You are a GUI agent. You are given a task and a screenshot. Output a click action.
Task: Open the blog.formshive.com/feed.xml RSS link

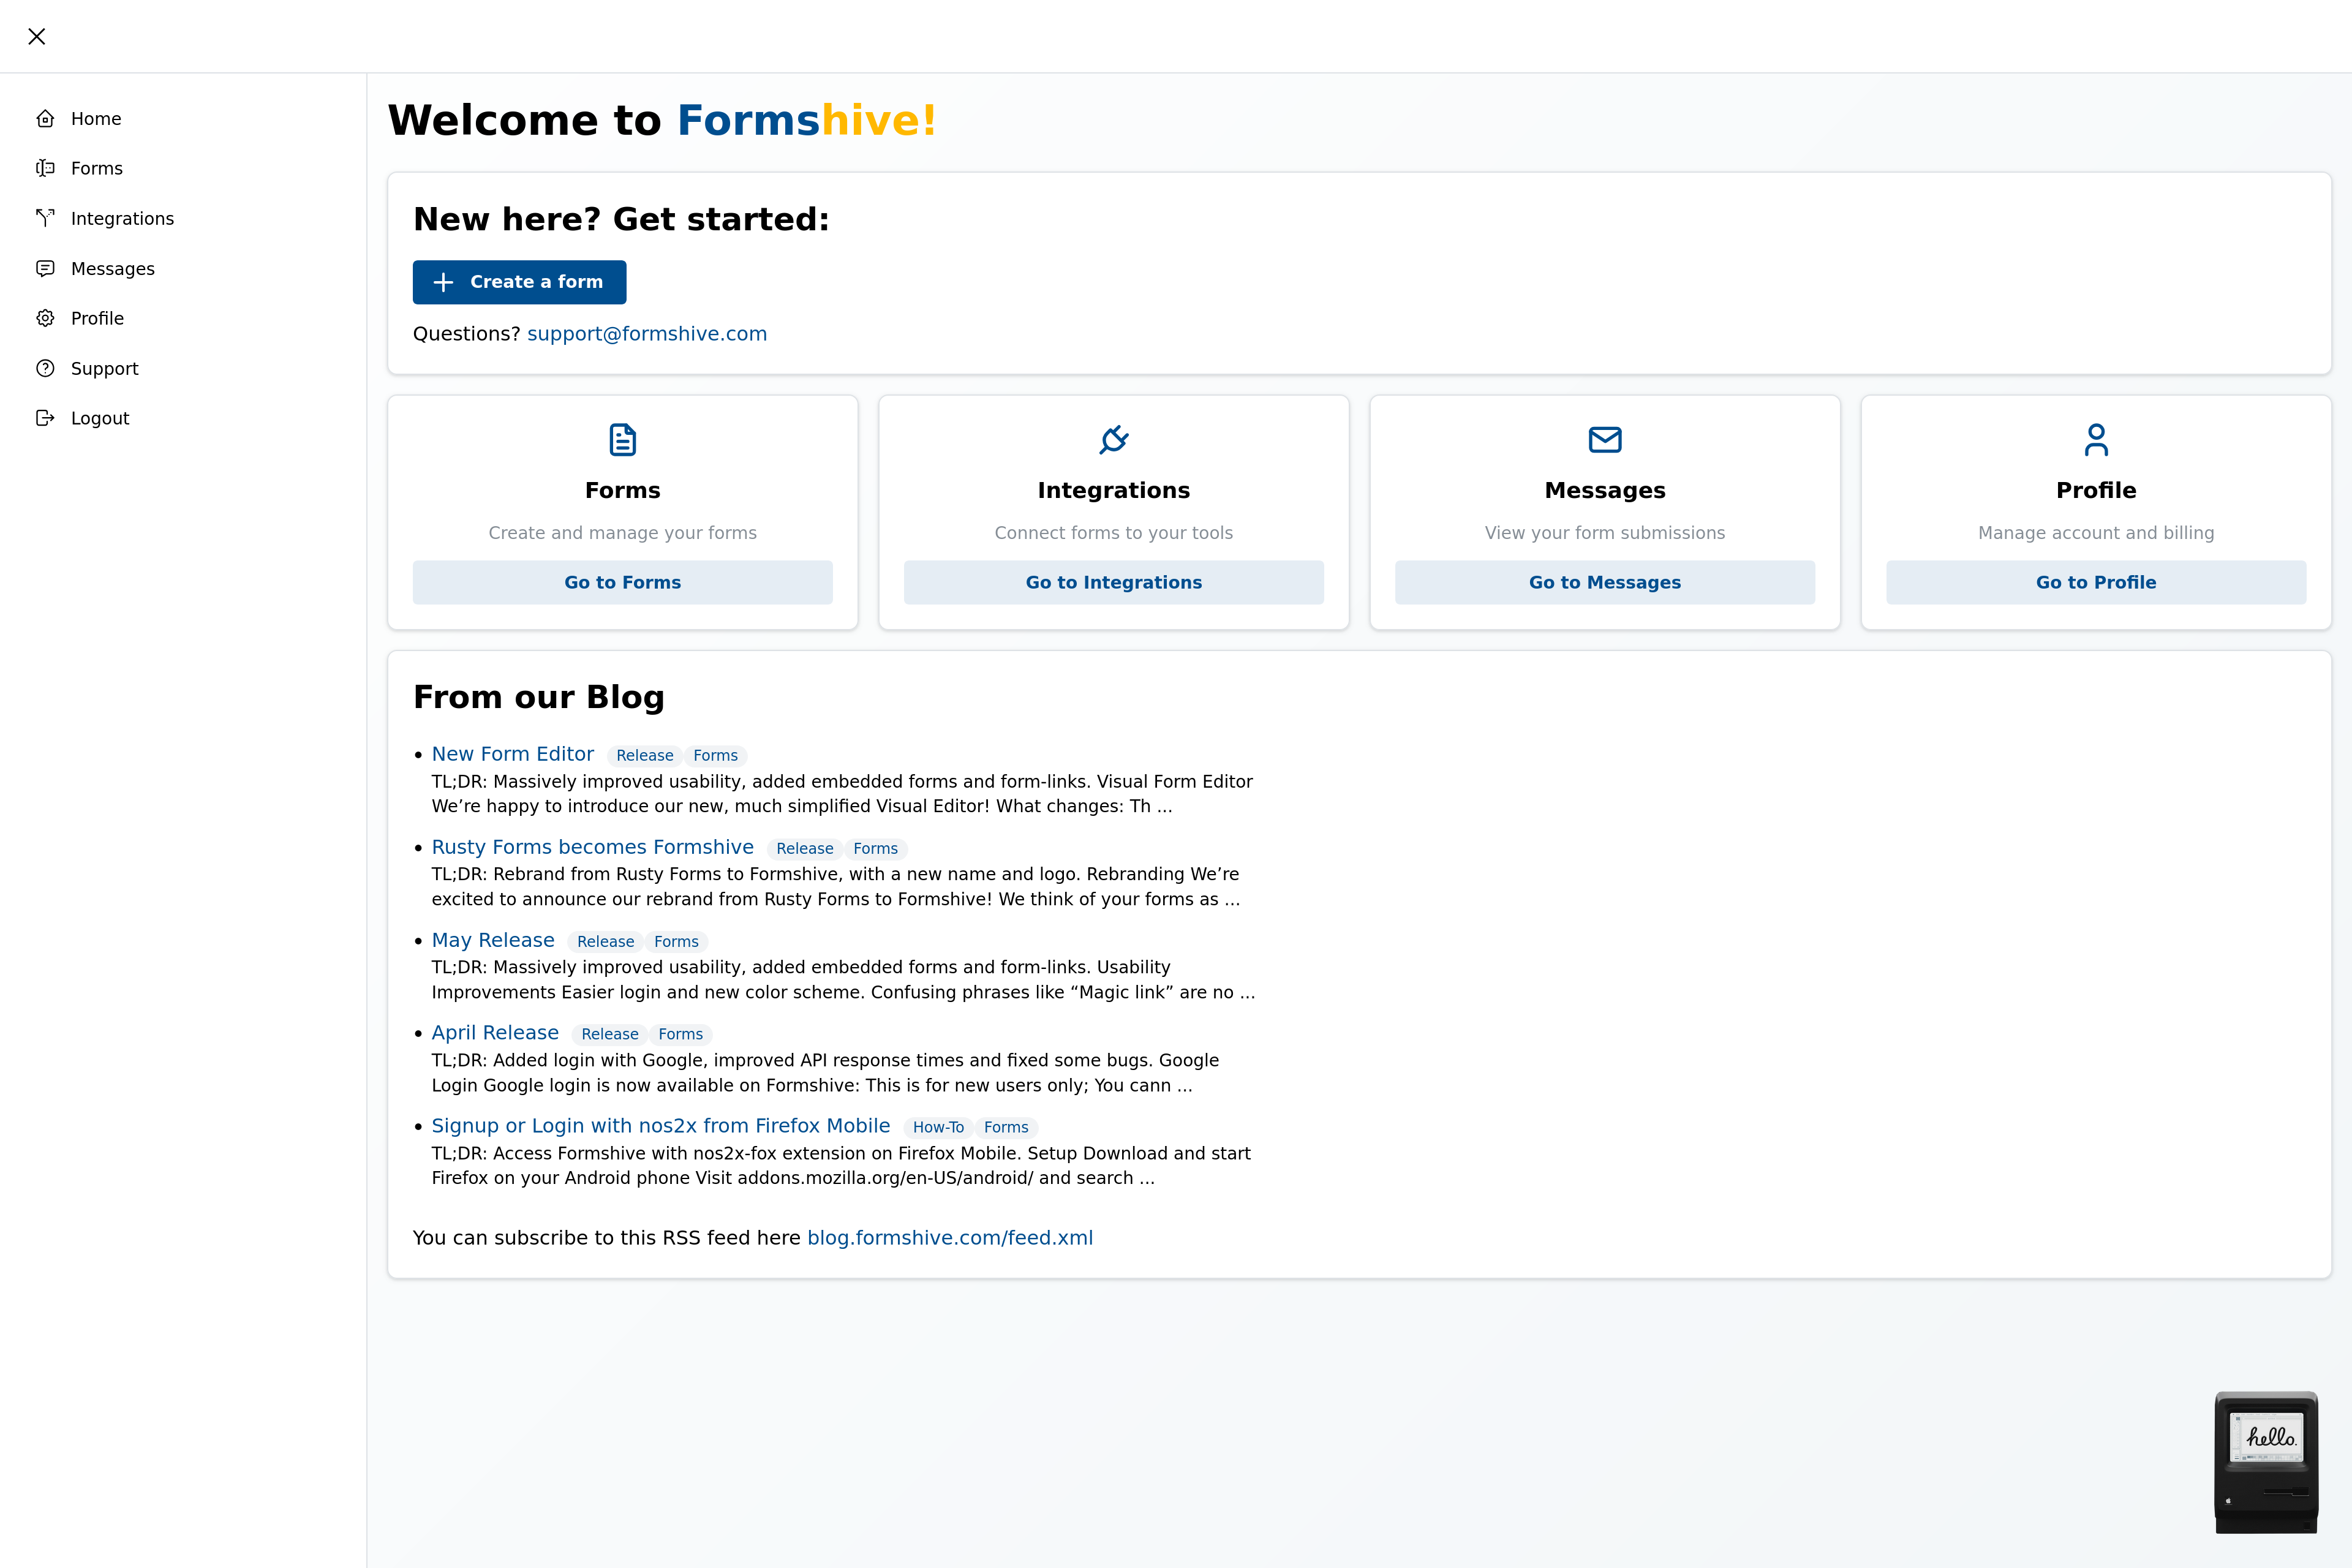coord(950,1238)
